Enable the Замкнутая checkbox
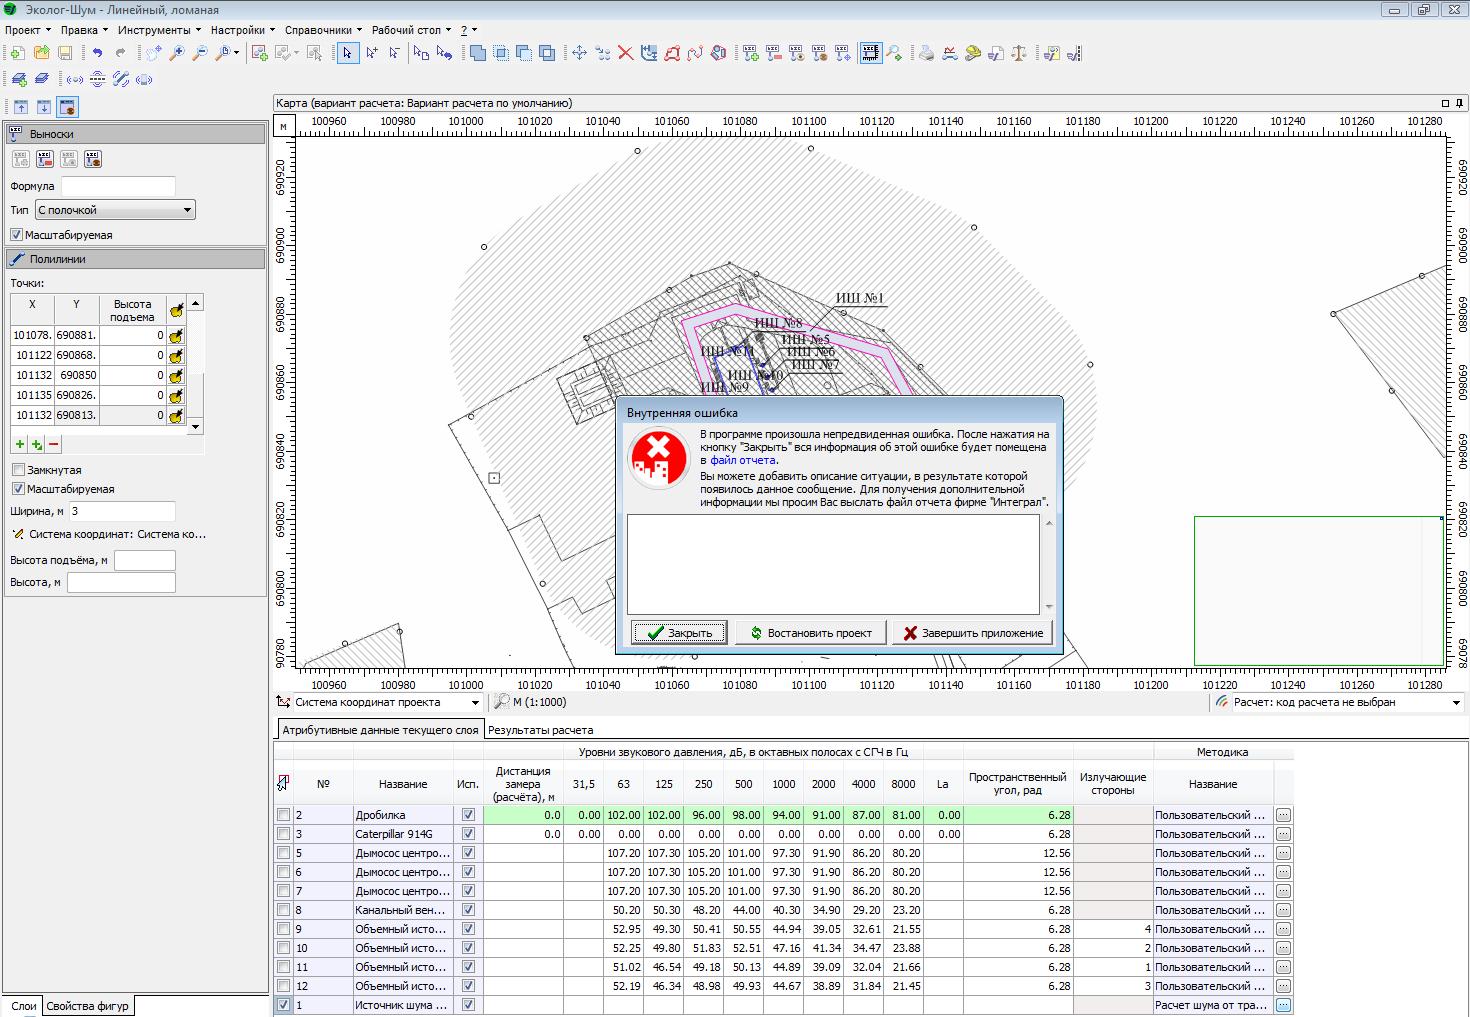This screenshot has width=1470, height=1017. tap(18, 470)
